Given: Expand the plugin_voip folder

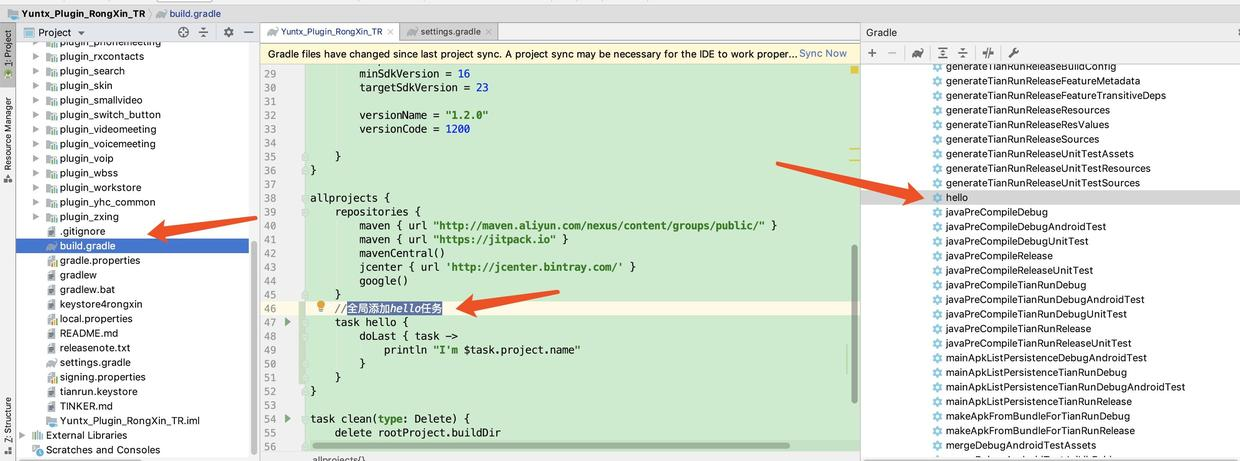Looking at the screenshot, I should tap(36, 158).
